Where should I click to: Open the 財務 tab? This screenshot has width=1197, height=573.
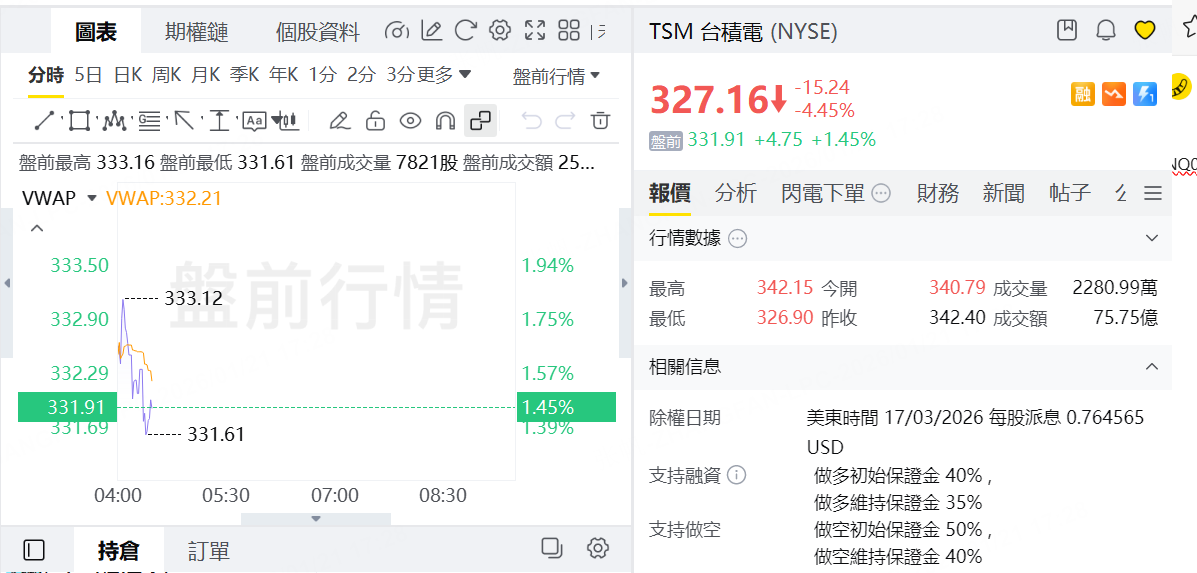point(937,193)
